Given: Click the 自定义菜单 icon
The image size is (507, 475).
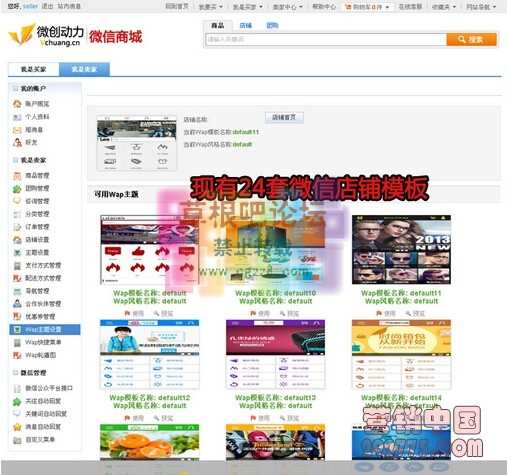Looking at the screenshot, I should [x=17, y=440].
